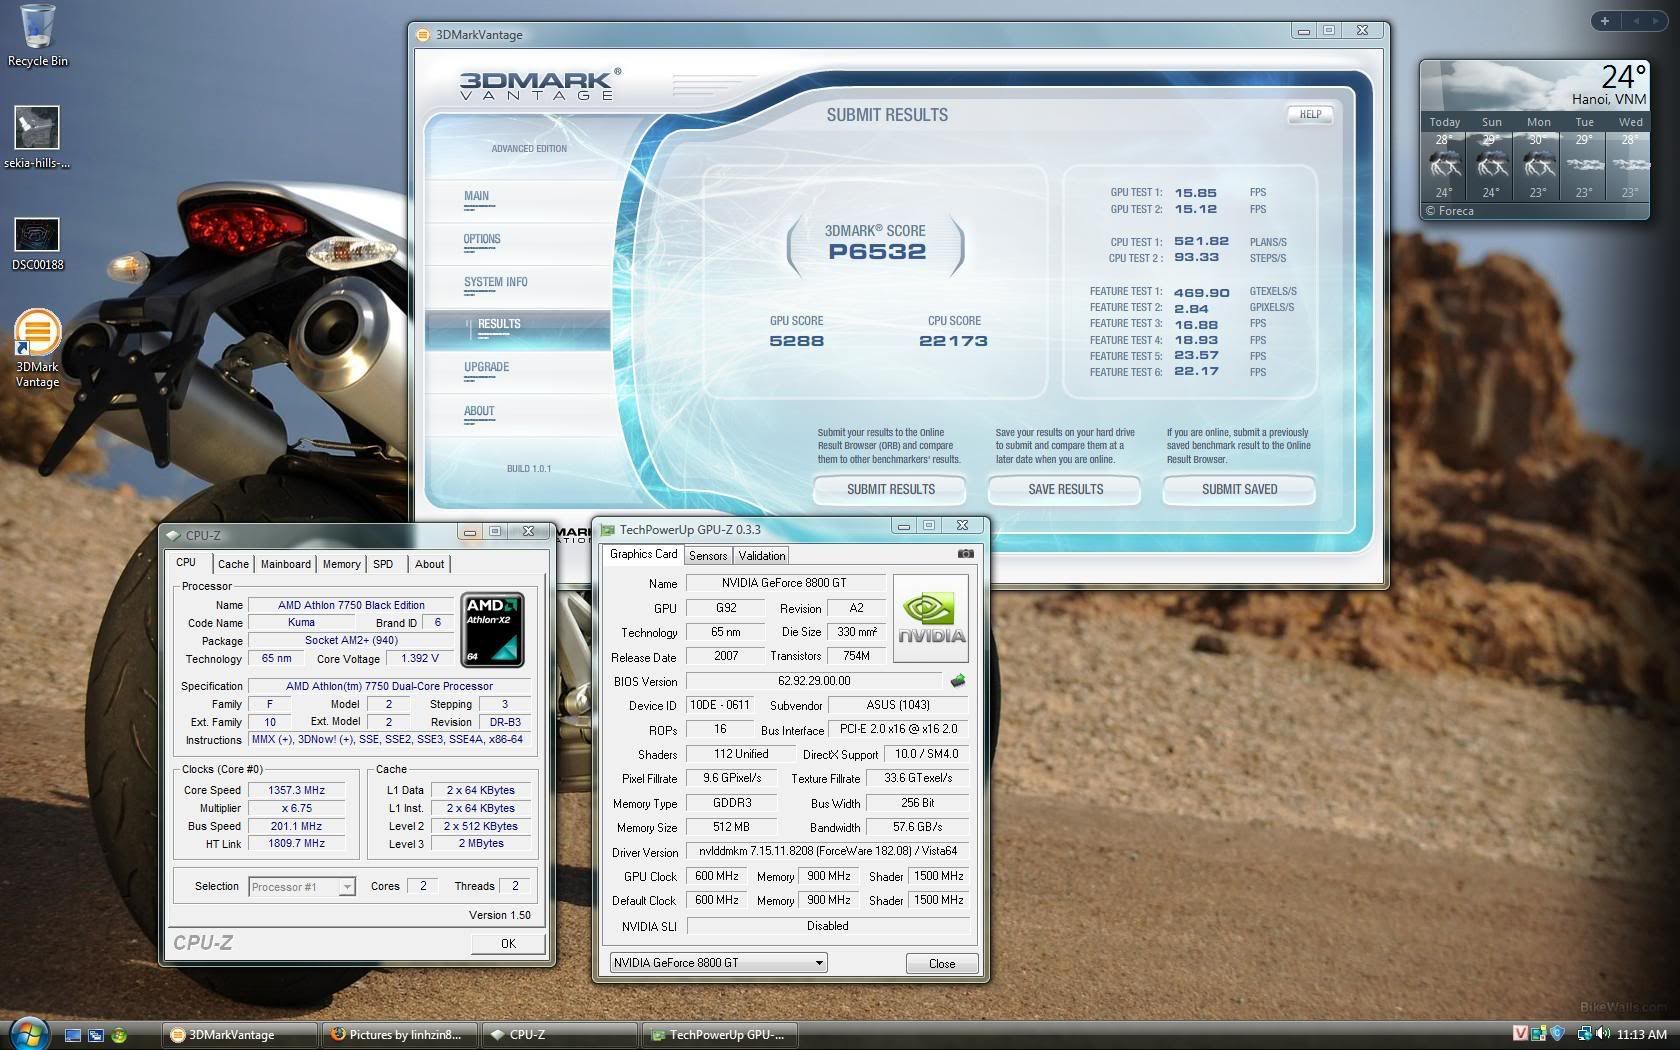
Task: Click the AMD Athlon X2 logo in CPU-Z
Action: pos(492,630)
